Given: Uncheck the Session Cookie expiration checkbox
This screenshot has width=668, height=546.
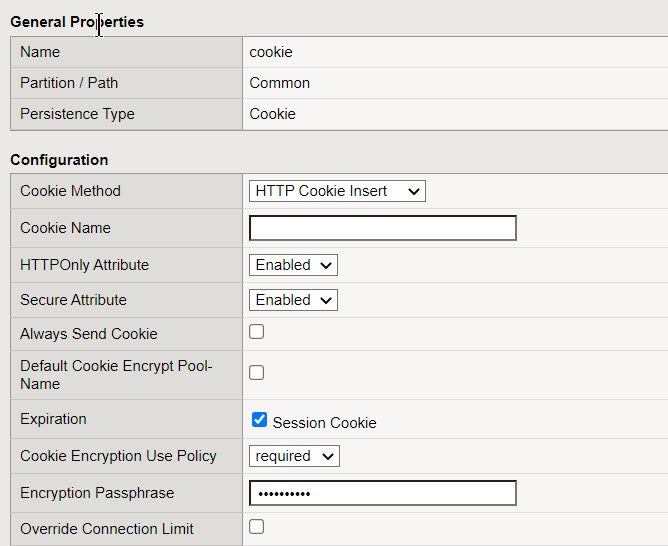Looking at the screenshot, I should (x=259, y=420).
